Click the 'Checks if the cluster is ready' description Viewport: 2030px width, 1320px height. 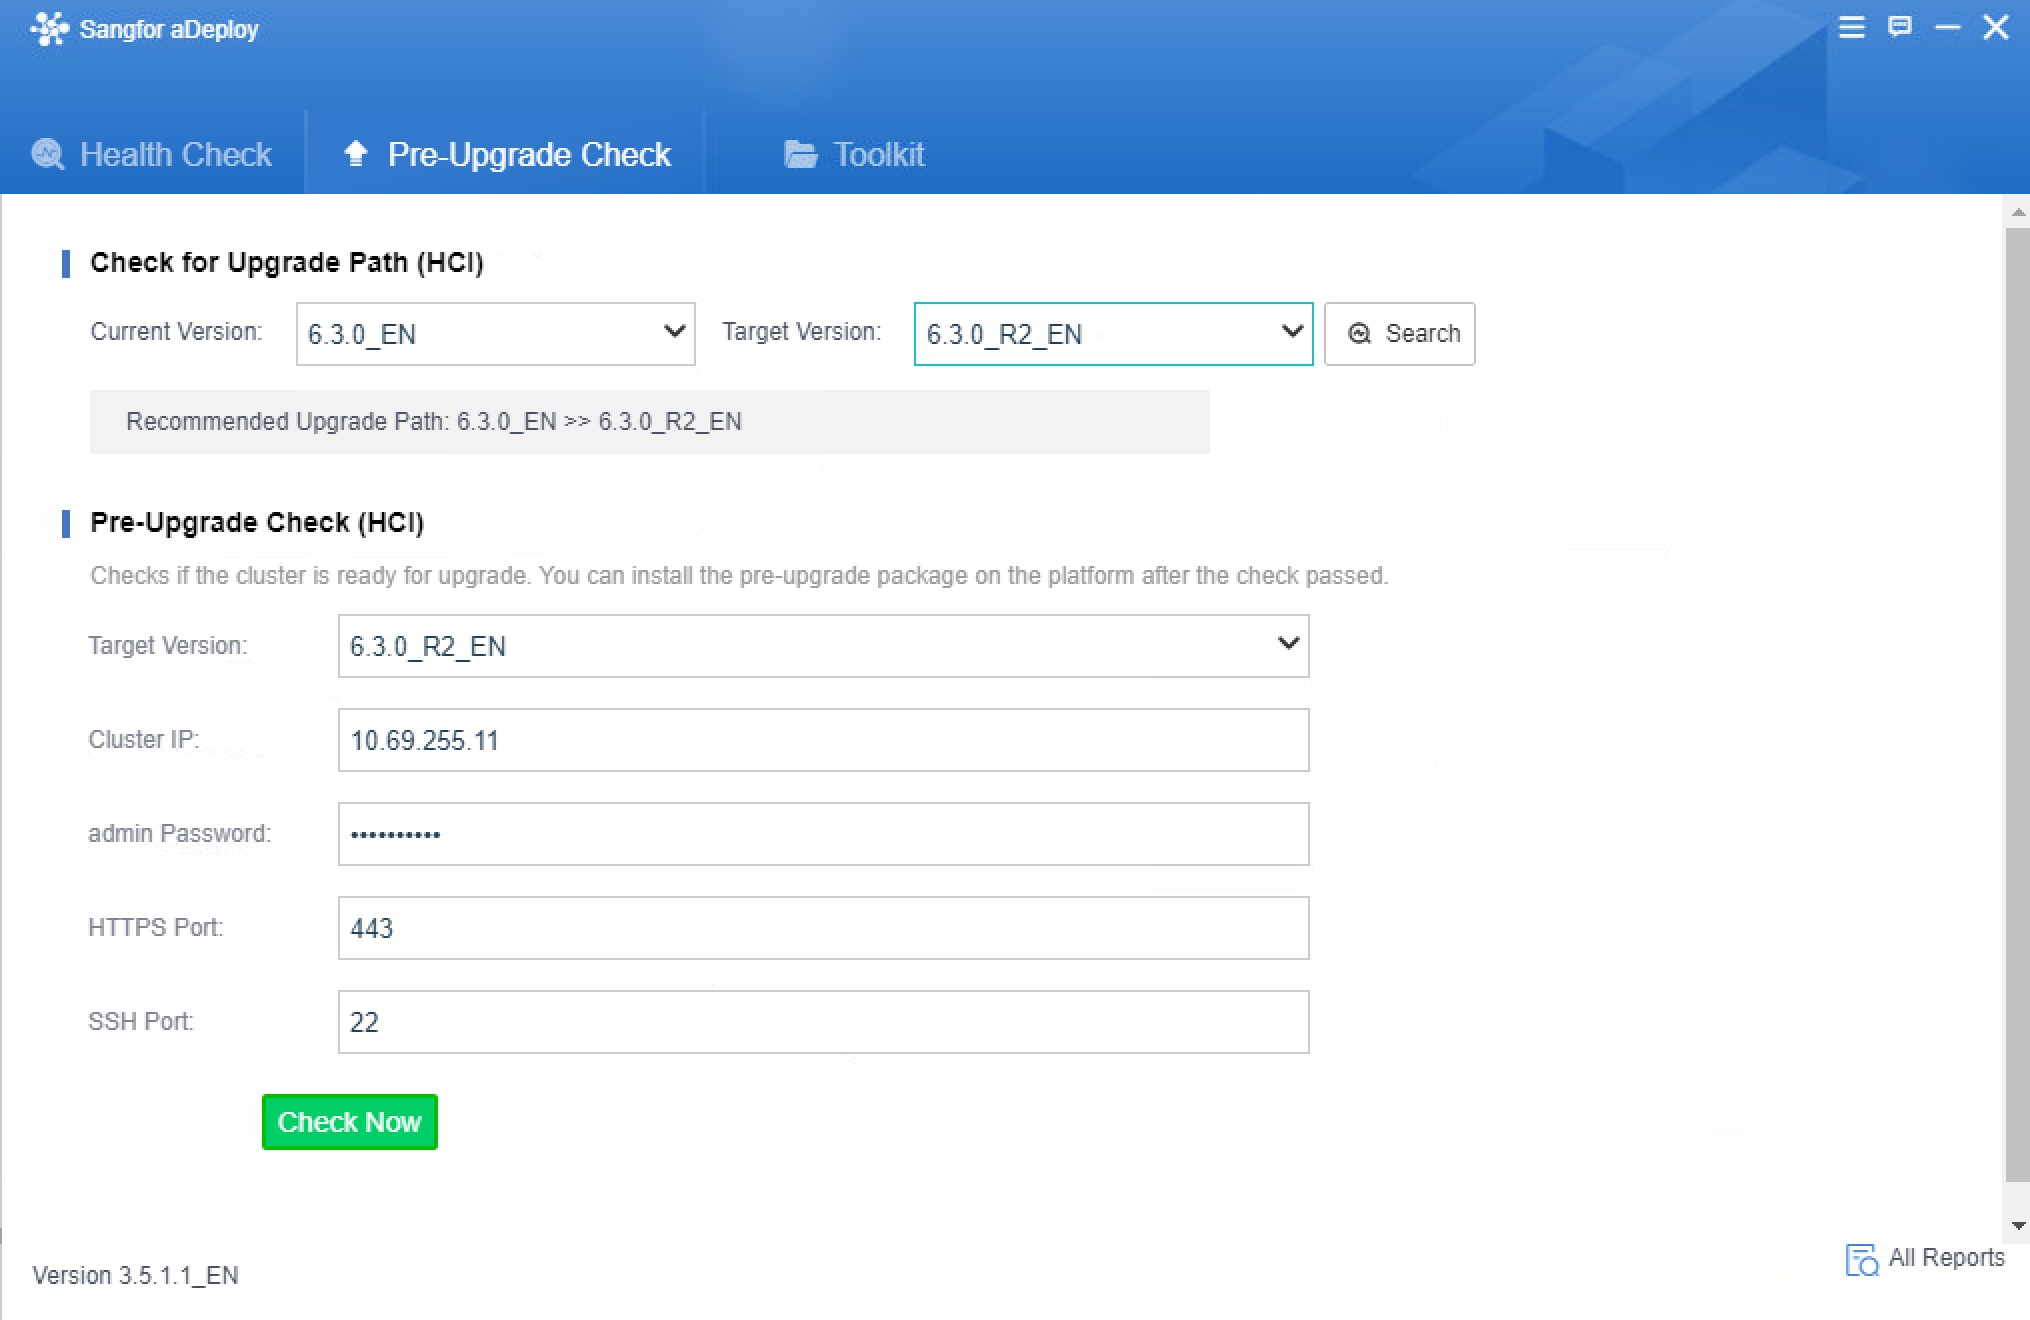click(x=739, y=576)
